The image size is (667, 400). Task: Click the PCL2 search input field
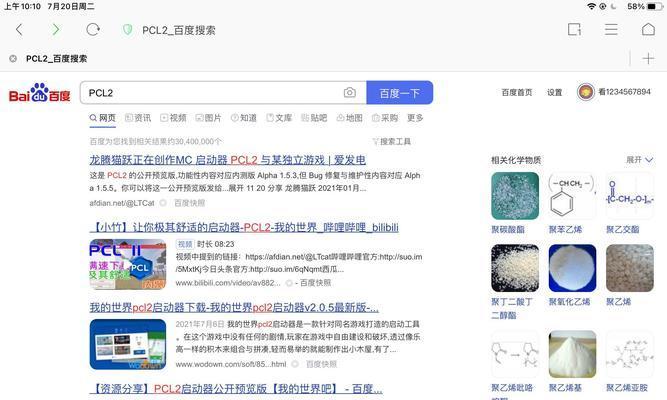click(213, 92)
